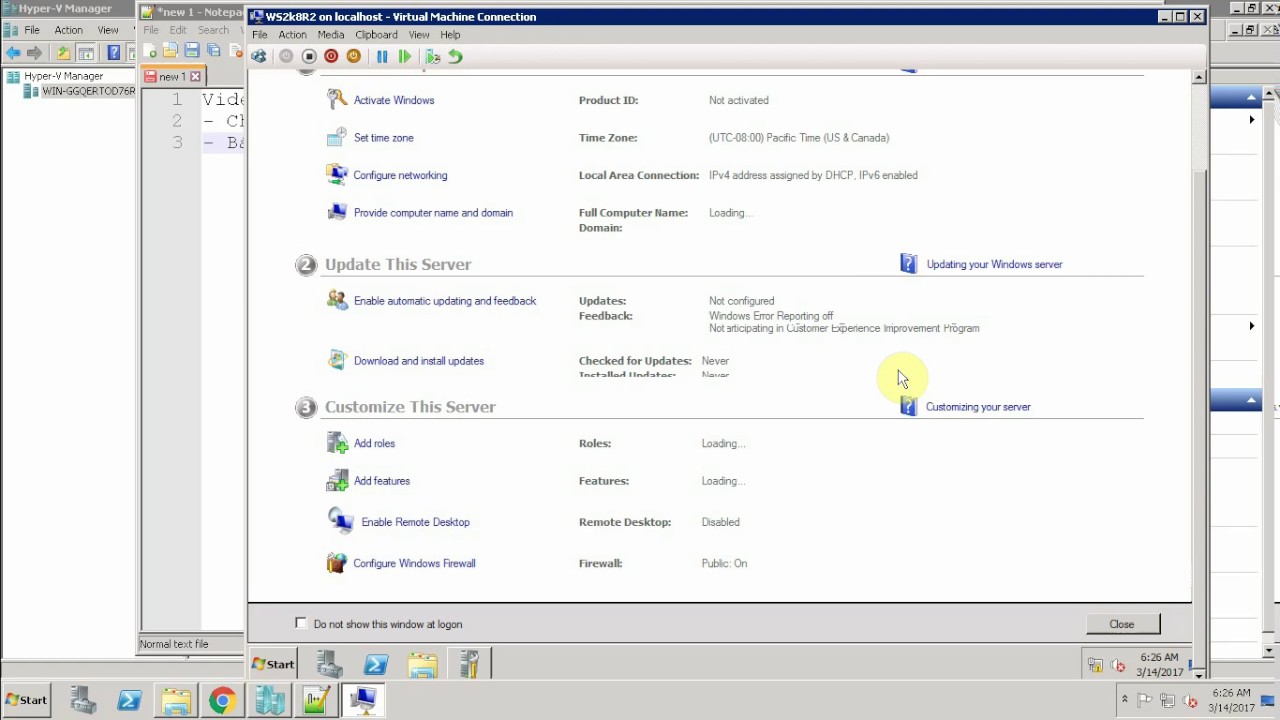The image size is (1280, 720).
Task: Open PowerShell from the guest VM taskbar
Action: [x=376, y=664]
